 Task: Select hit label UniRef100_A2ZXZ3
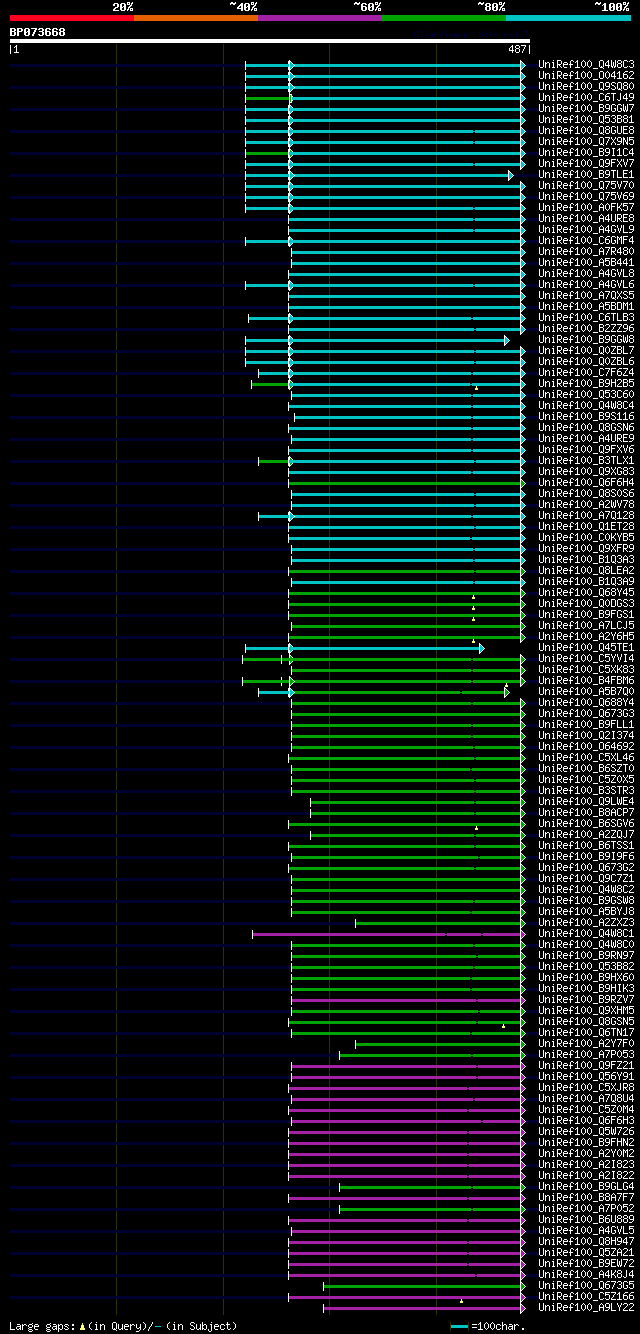586,922
